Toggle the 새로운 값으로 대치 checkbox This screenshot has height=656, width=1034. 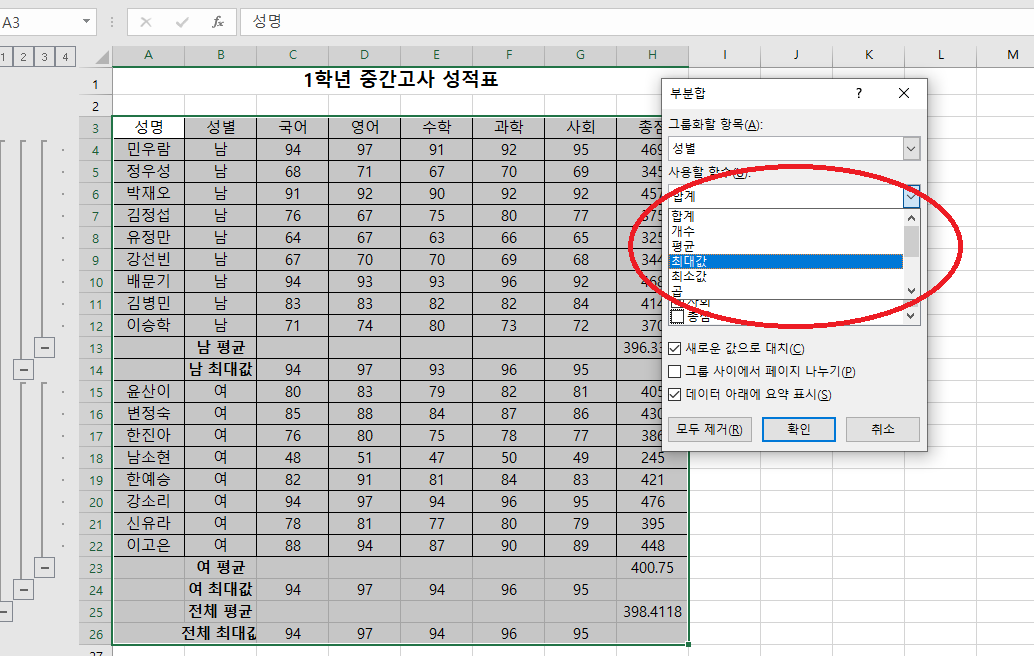676,349
